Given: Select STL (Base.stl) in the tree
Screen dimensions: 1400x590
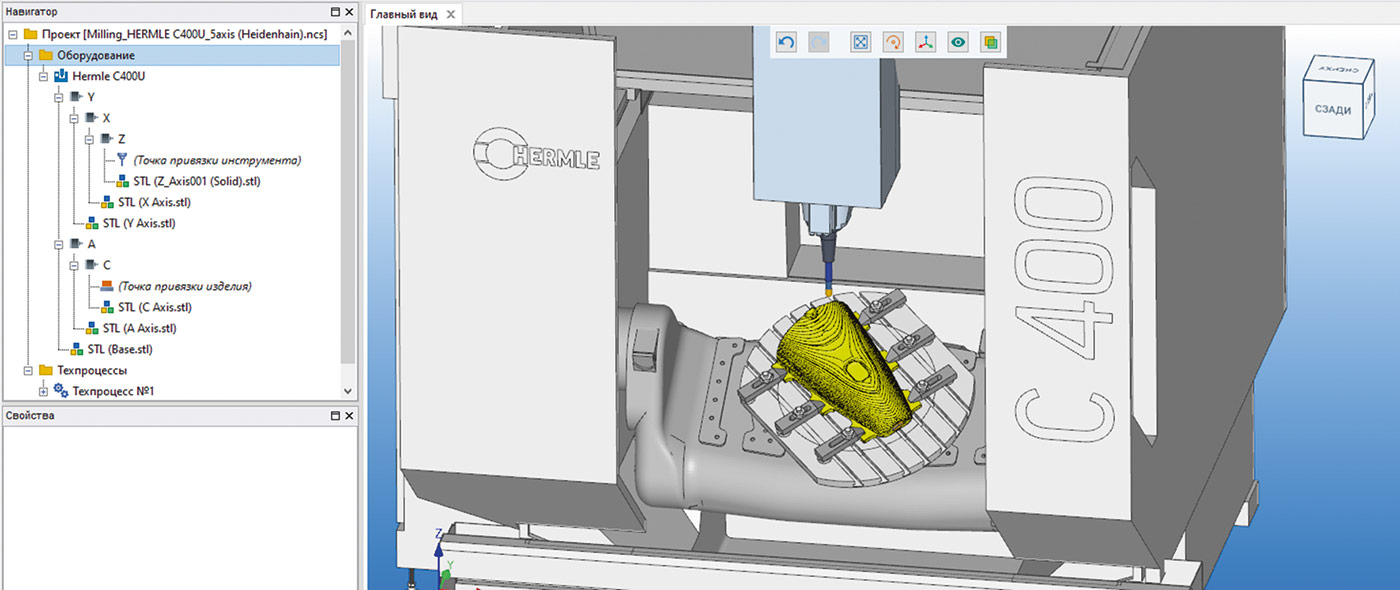Looking at the screenshot, I should tap(120, 349).
